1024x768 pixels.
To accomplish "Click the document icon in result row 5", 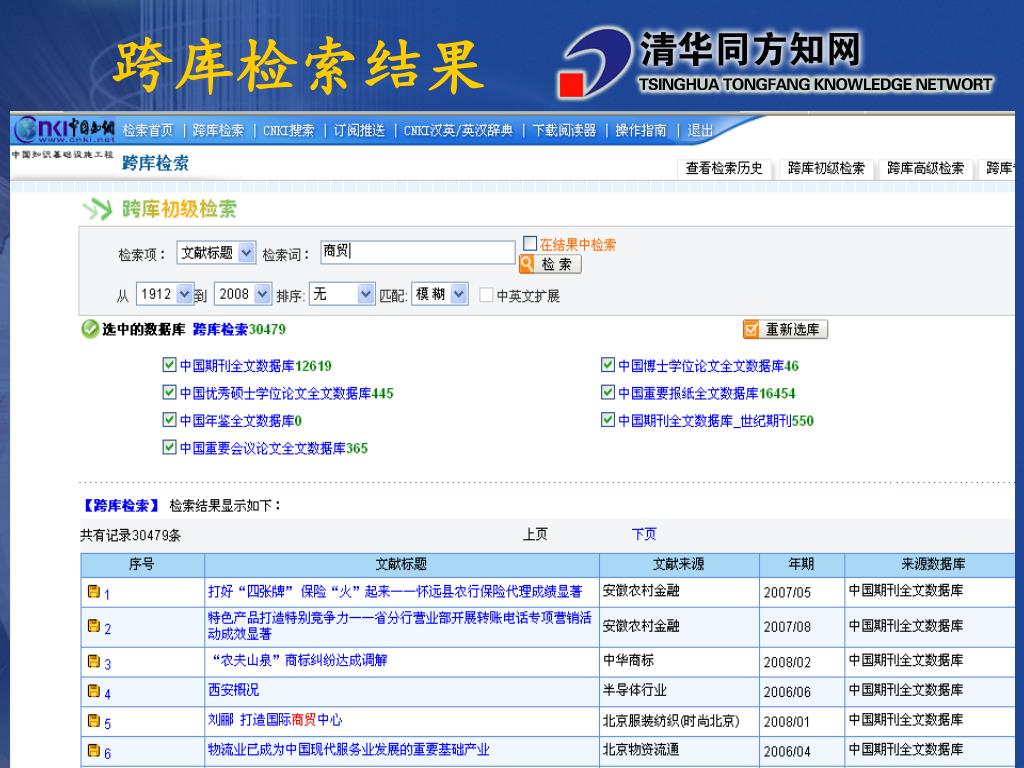I will (94, 721).
